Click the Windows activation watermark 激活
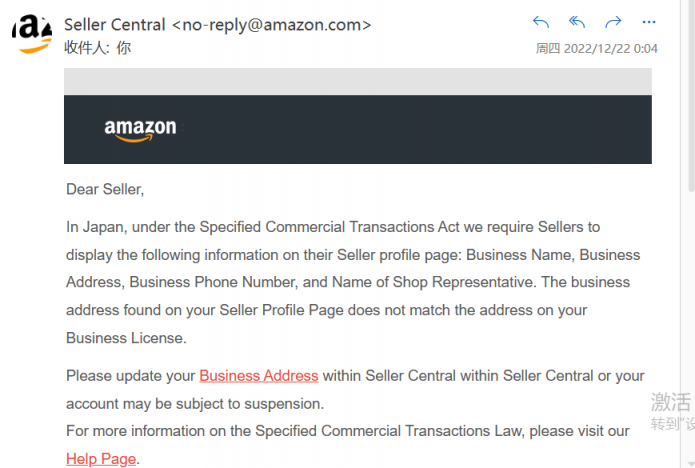Screen dimensions: 695x468 pos(671,402)
